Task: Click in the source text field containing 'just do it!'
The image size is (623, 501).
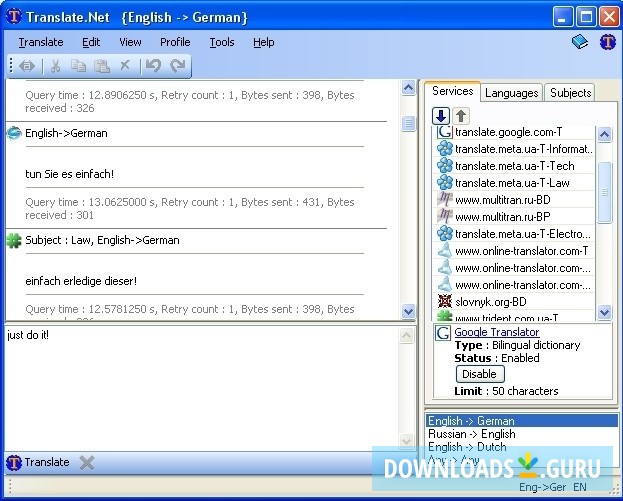Action: click(x=203, y=388)
